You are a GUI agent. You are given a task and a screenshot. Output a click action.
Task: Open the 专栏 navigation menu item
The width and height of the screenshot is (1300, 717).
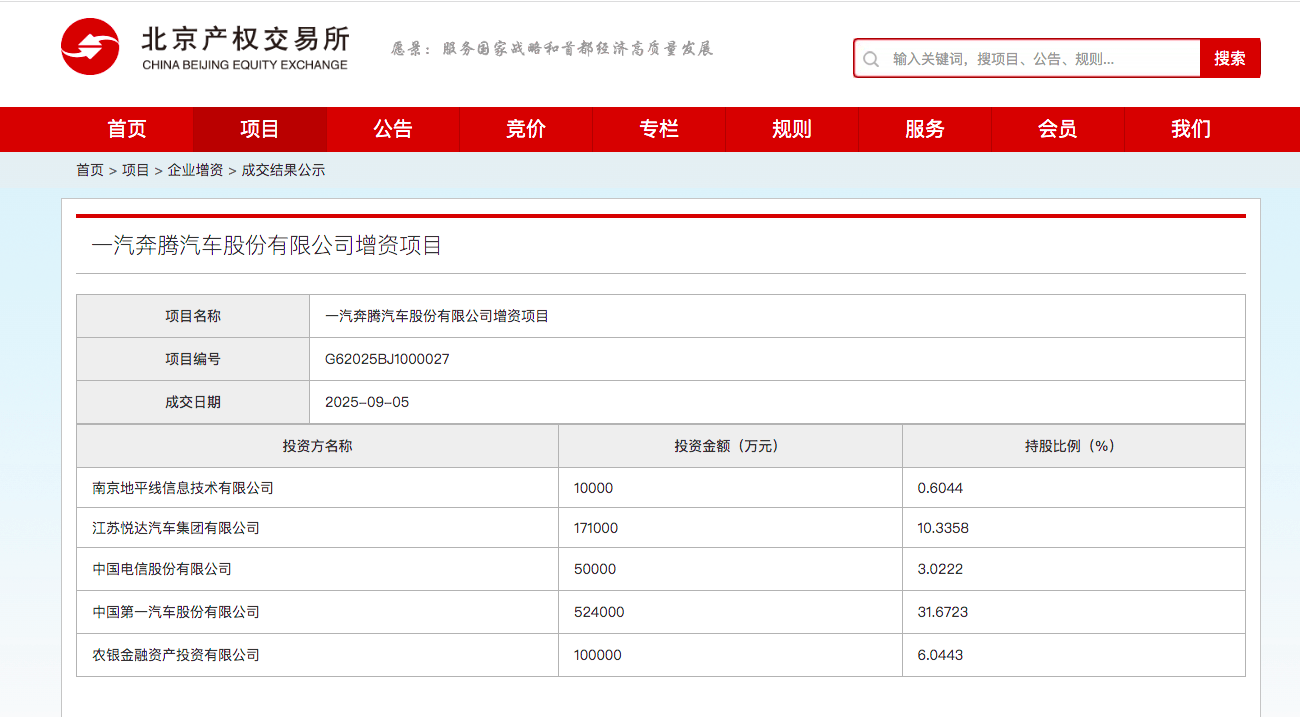[658, 129]
